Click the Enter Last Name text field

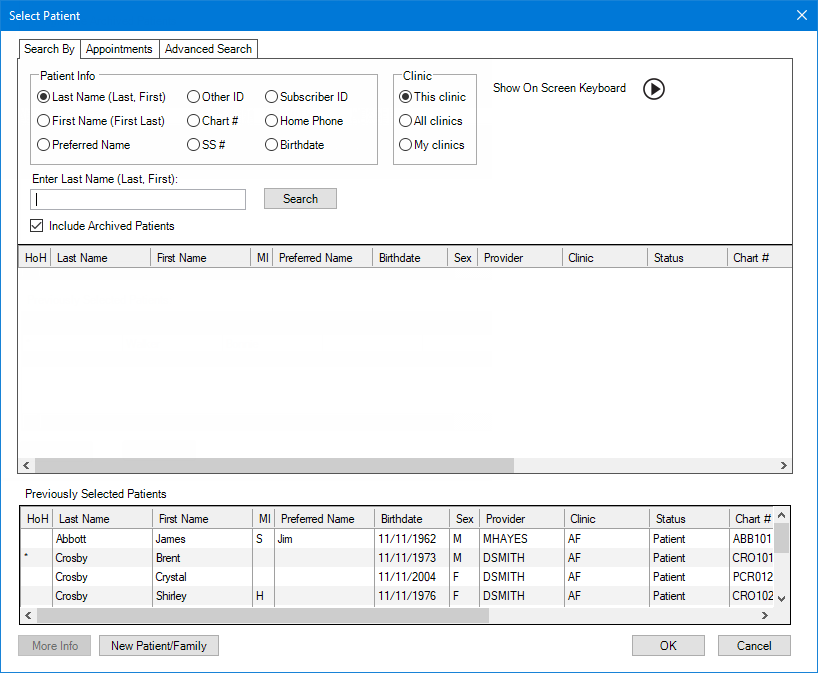click(x=138, y=199)
